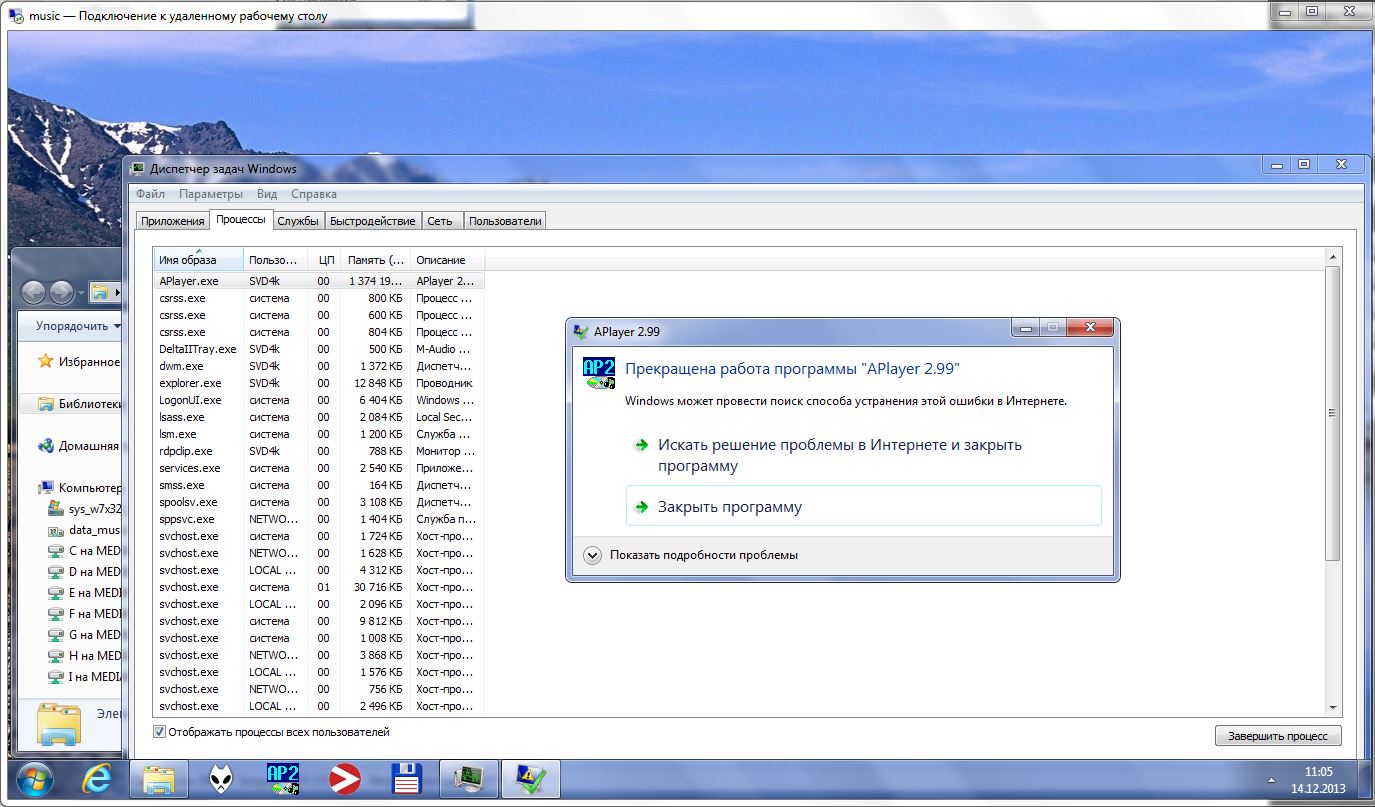Select rdpclip.exe process row
Image resolution: width=1375 pixels, height=807 pixels.
point(319,451)
